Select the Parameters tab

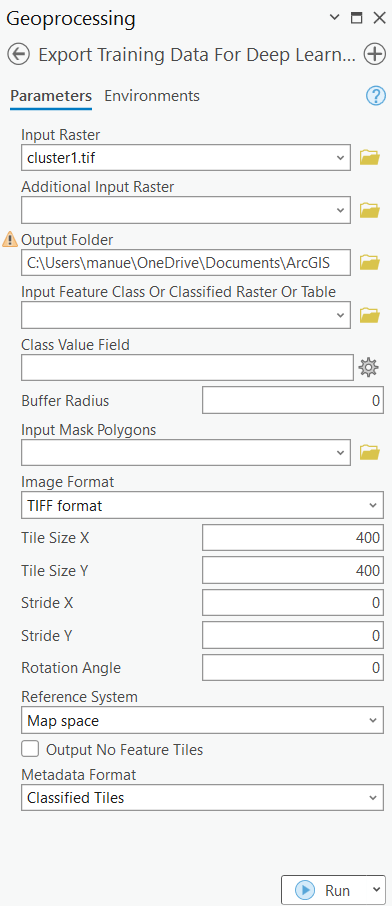point(51,95)
